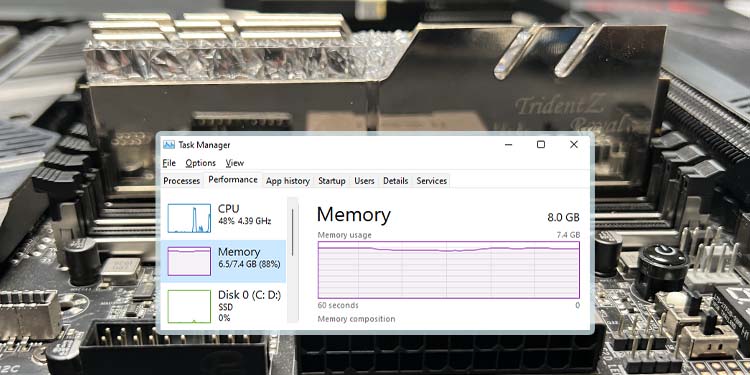Click the Disk 0 activity mini graph
The width and height of the screenshot is (750, 375).
click(189, 307)
